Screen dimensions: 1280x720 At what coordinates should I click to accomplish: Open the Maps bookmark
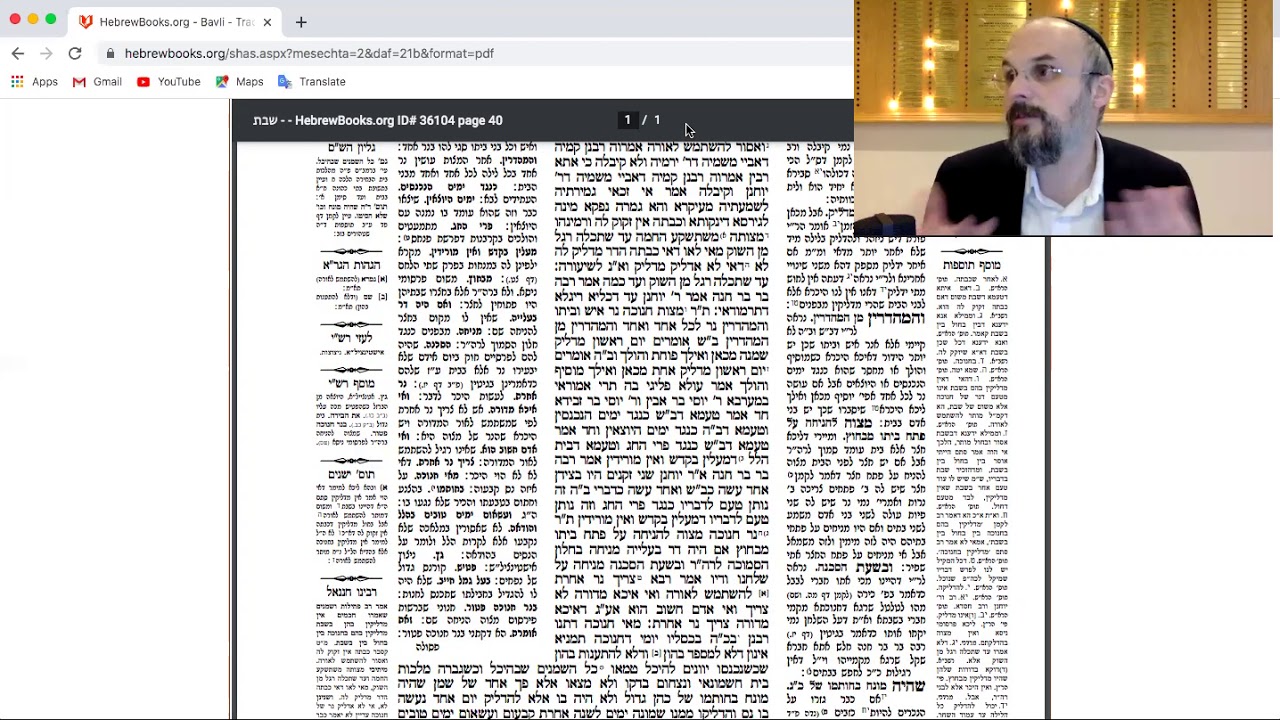point(240,82)
